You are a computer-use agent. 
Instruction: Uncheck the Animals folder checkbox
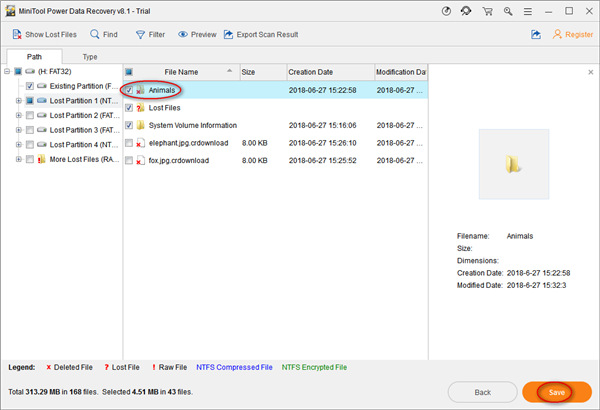pyautogui.click(x=130, y=90)
